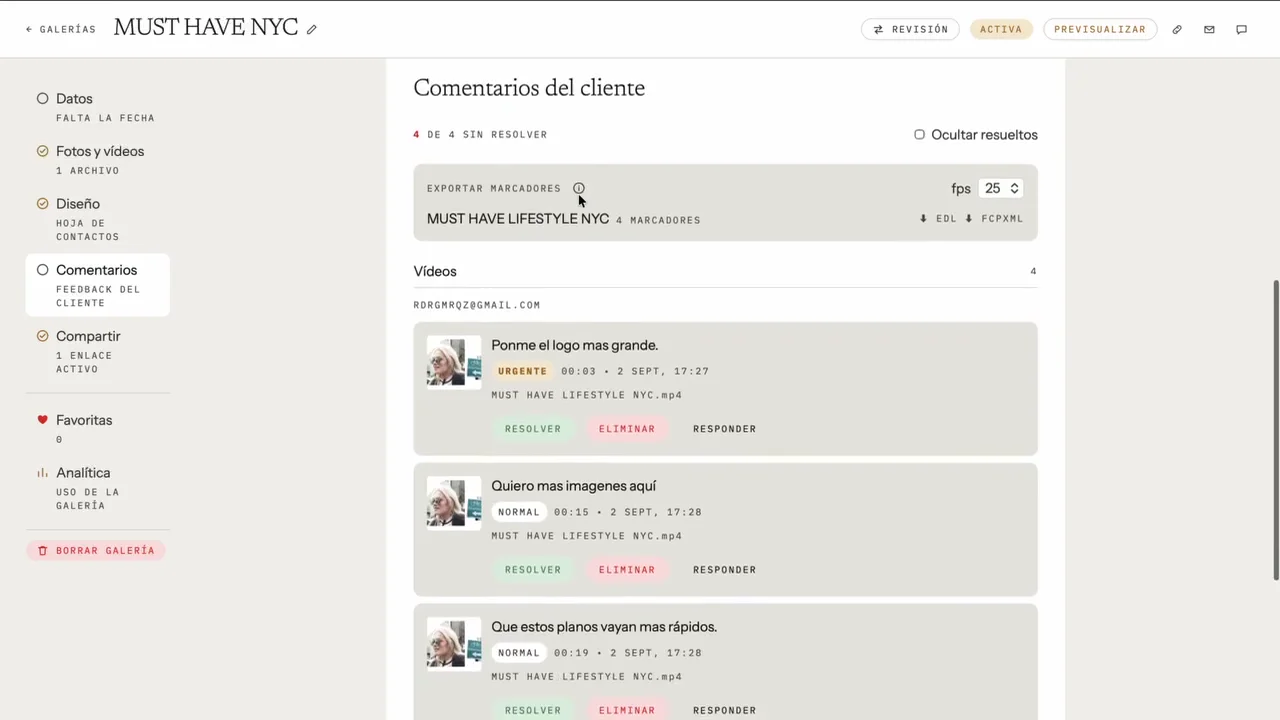This screenshot has height=720, width=1280.
Task: Open thumbnail of 'Ponme el logo mas grande' comment
Action: (x=454, y=362)
